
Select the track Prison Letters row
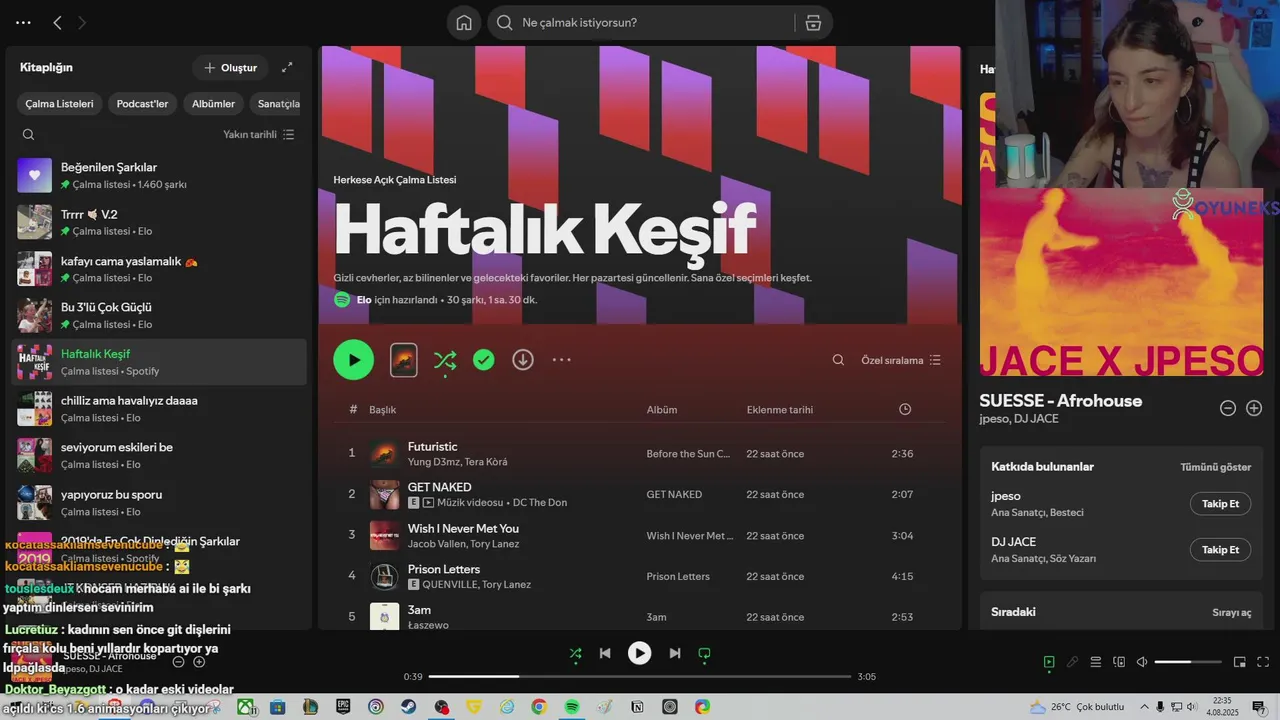tap(640, 576)
